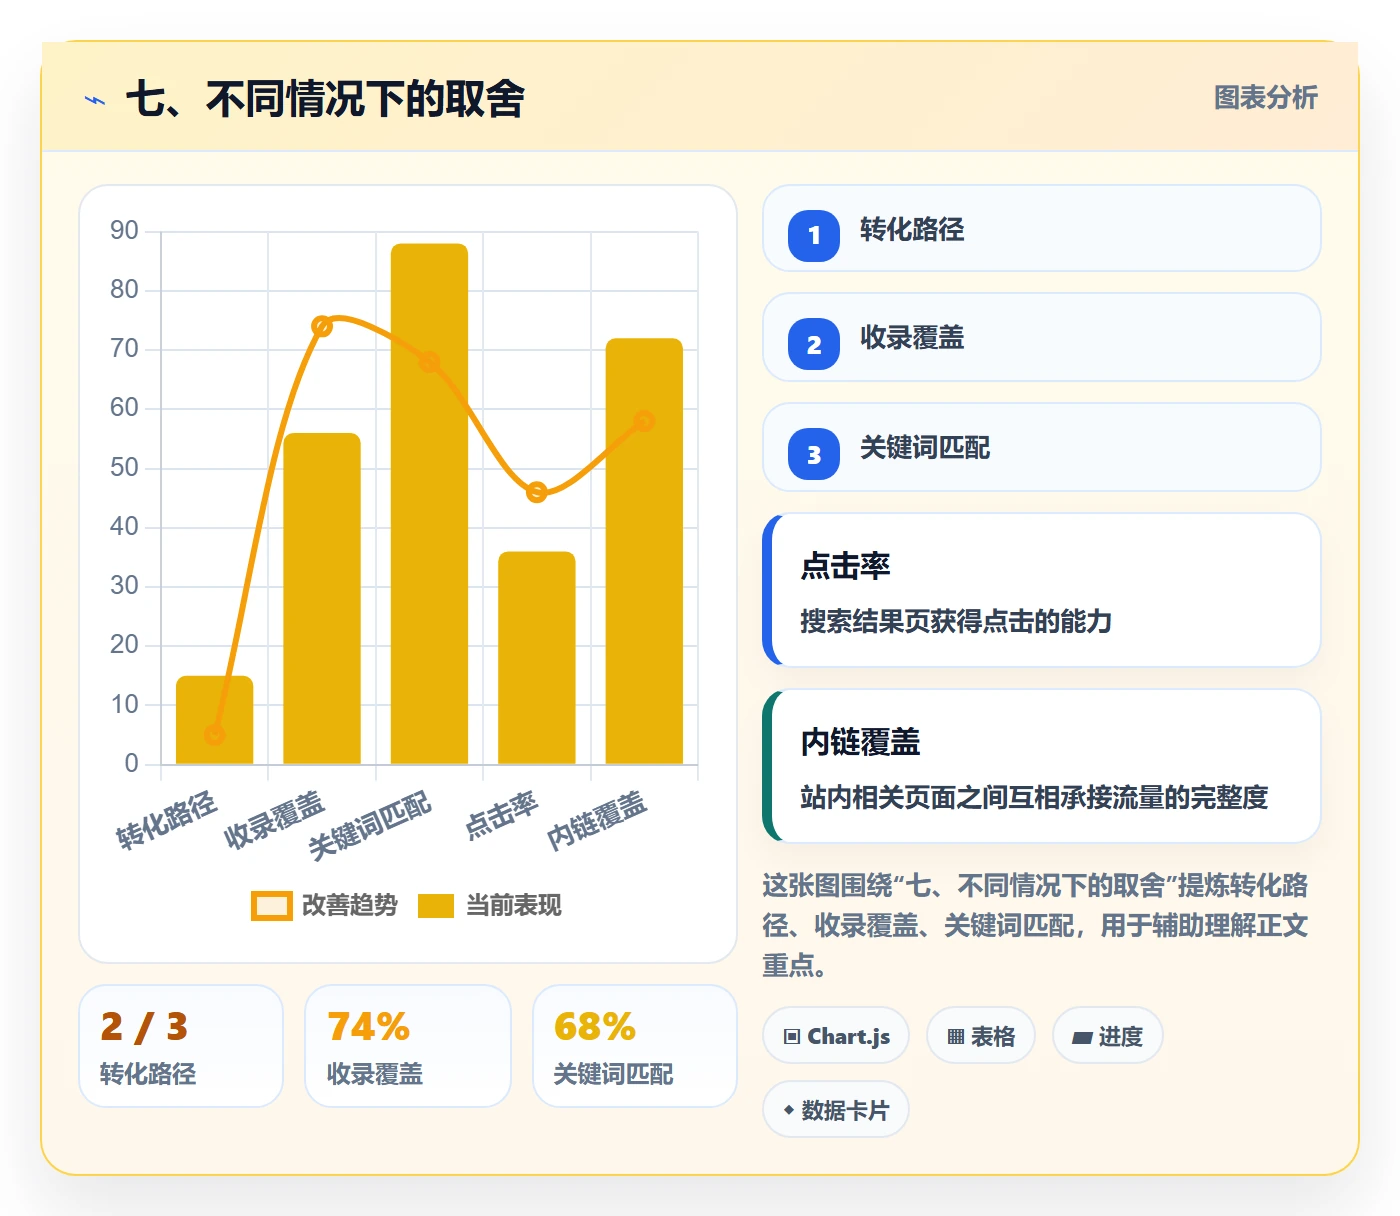Click the x-axis label 点击率
This screenshot has width=1400, height=1216.
(x=501, y=815)
